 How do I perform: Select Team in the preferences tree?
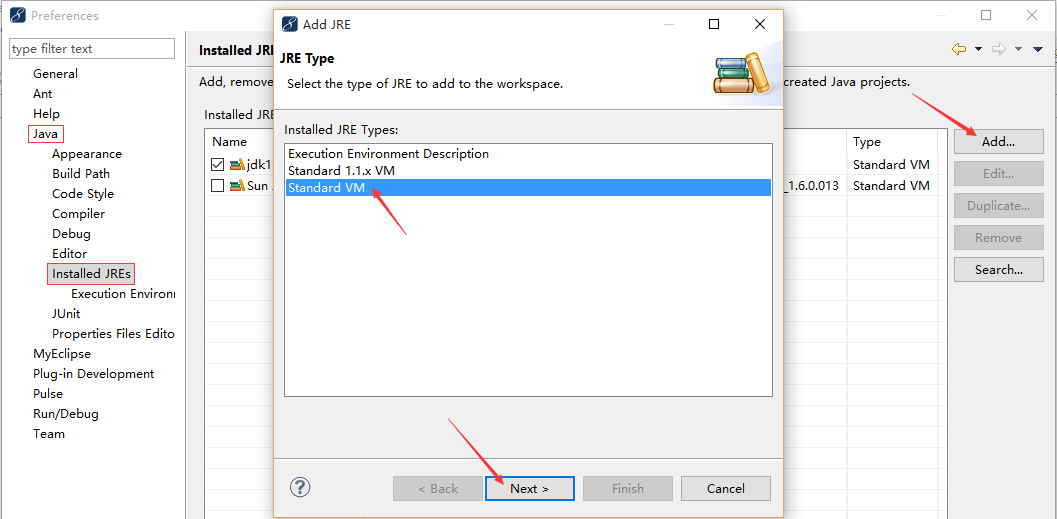49,433
